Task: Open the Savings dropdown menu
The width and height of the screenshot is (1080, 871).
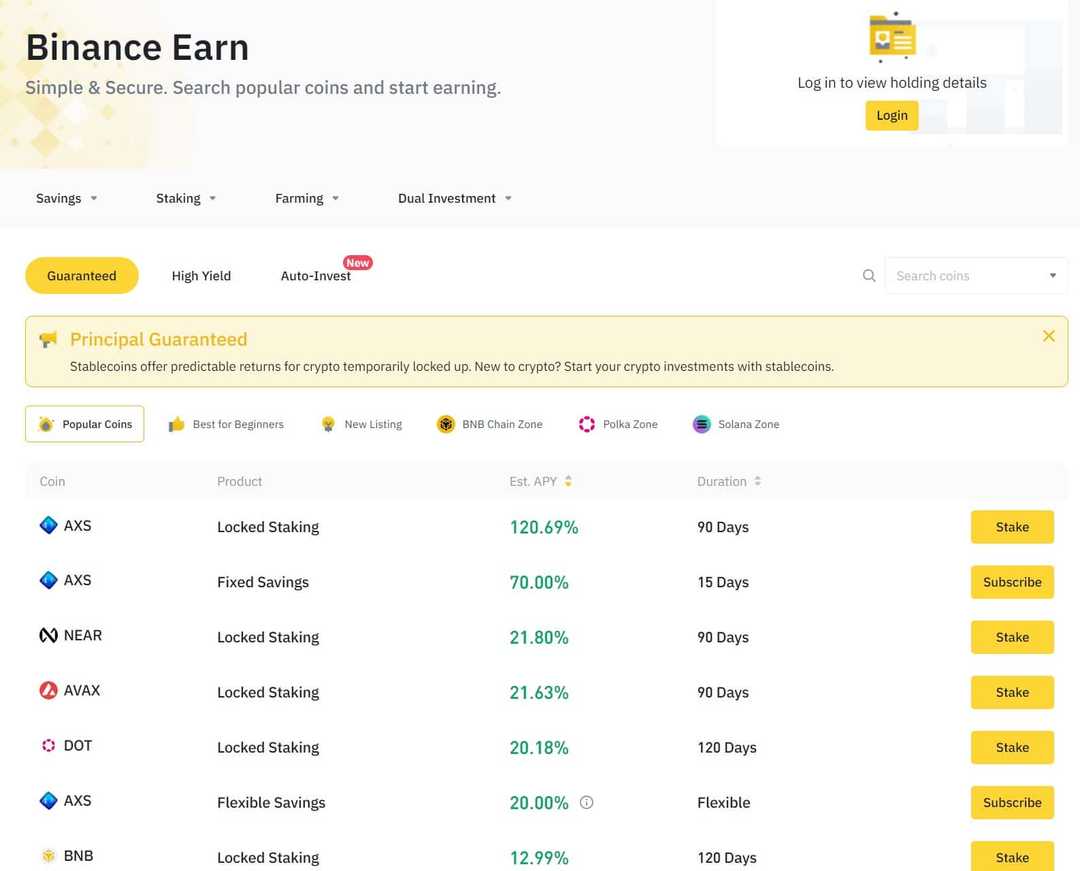Action: (66, 198)
